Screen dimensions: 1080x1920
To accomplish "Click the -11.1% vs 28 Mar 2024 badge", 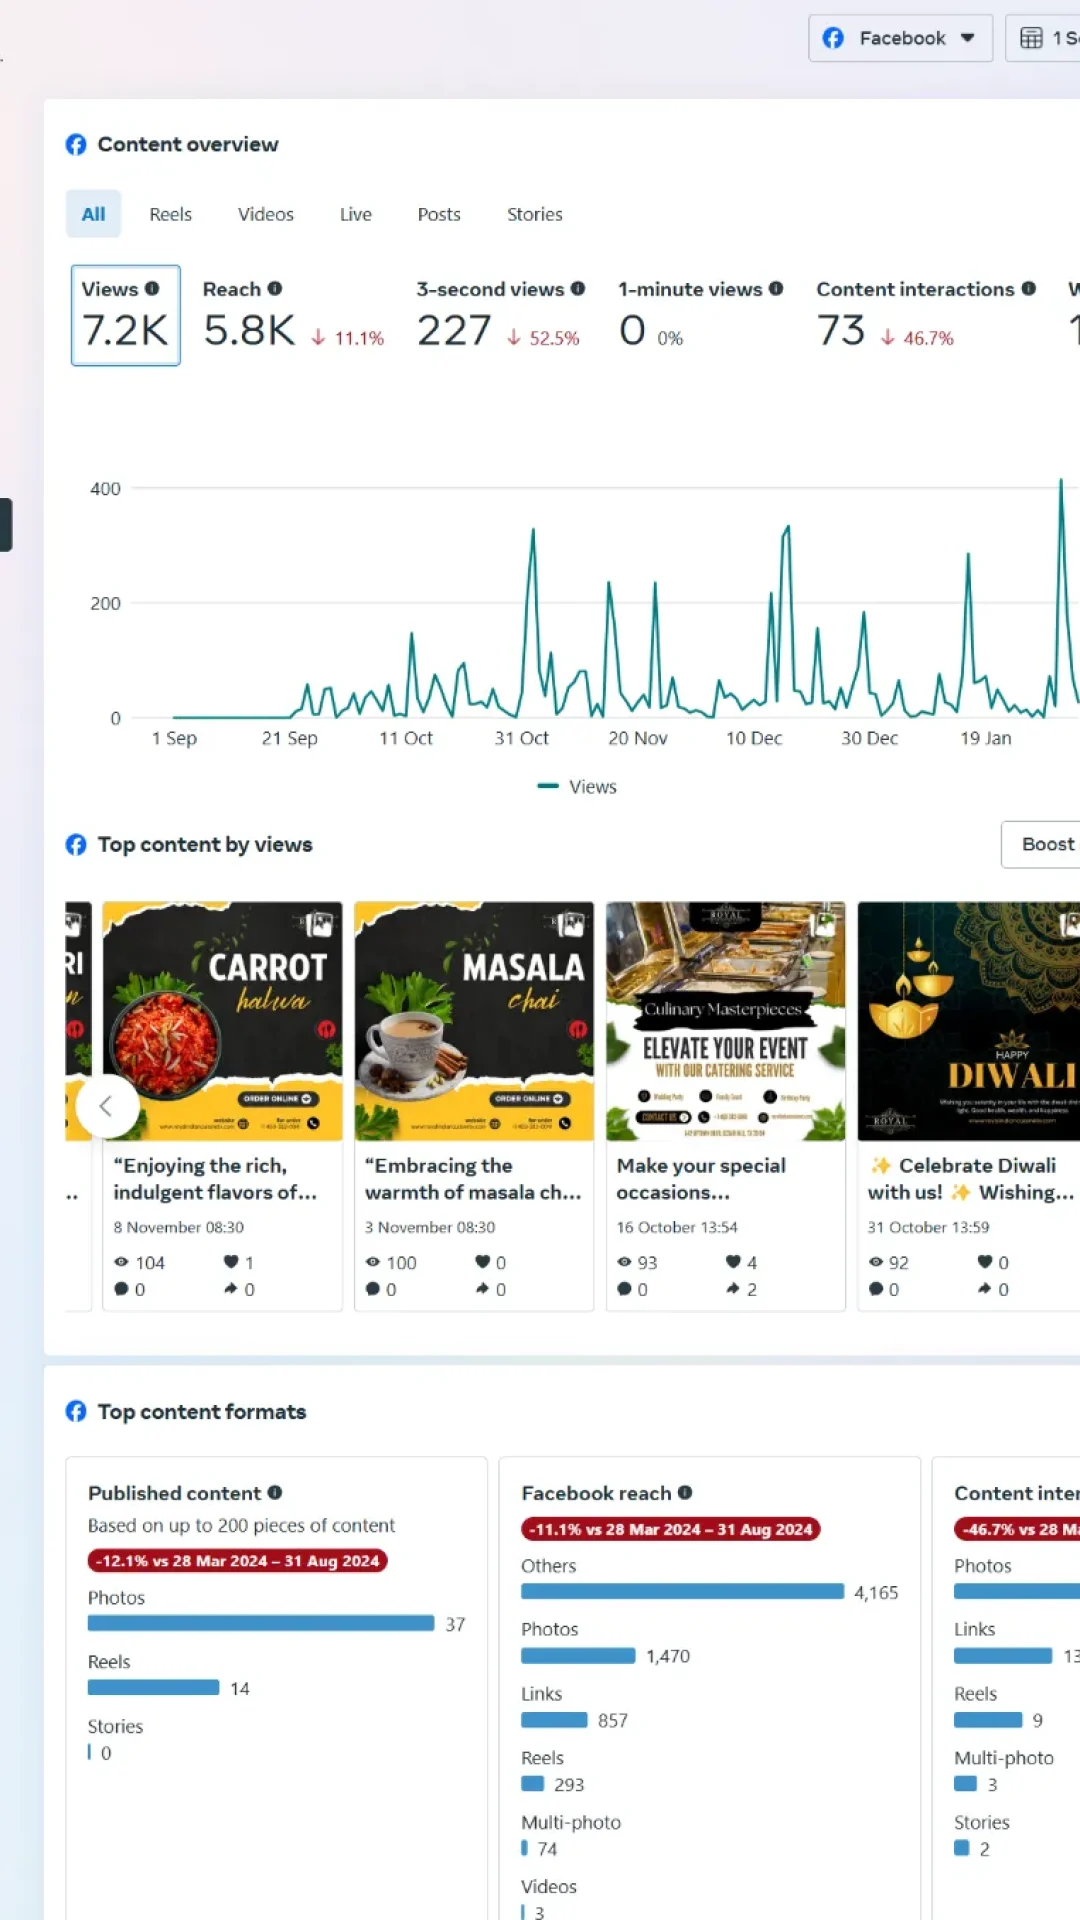I will click(670, 1529).
